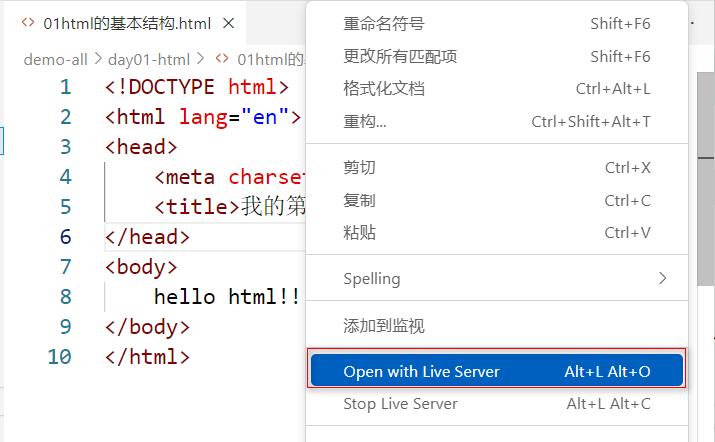
Task: Click line number 6 in gutter
Action: [x=65, y=237]
